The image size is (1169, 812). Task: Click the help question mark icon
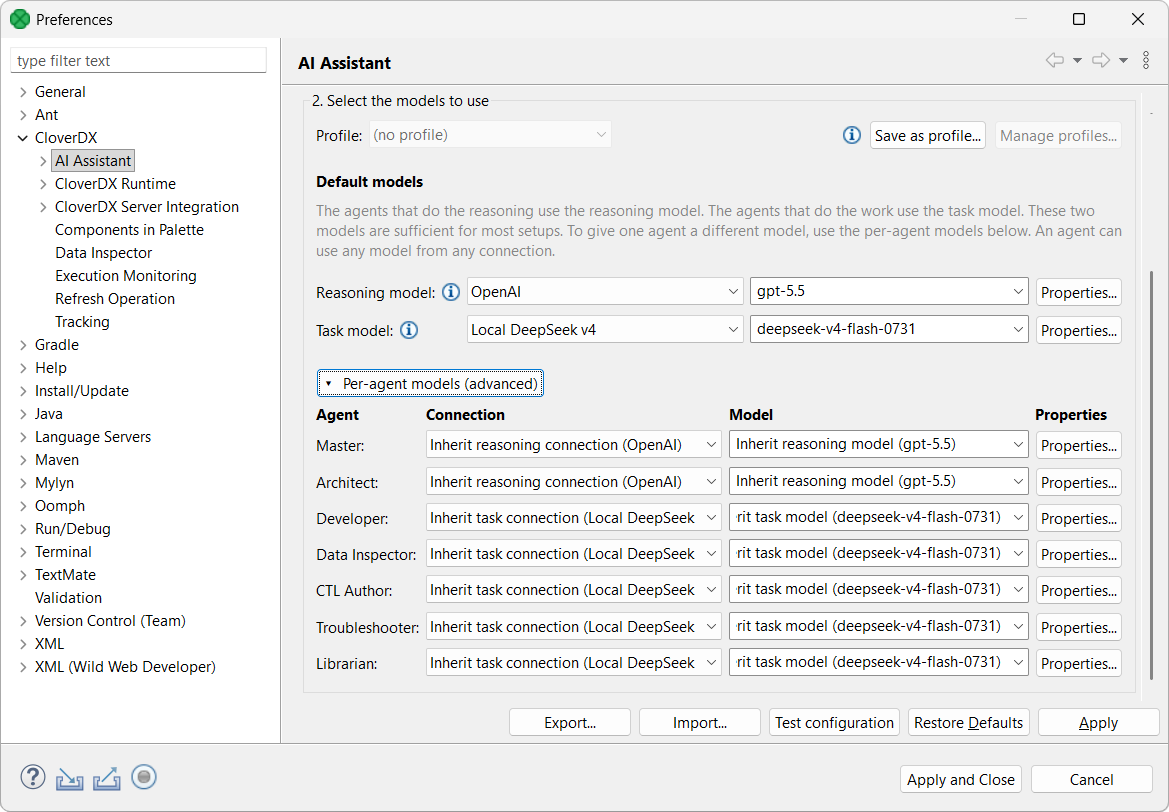tap(32, 777)
